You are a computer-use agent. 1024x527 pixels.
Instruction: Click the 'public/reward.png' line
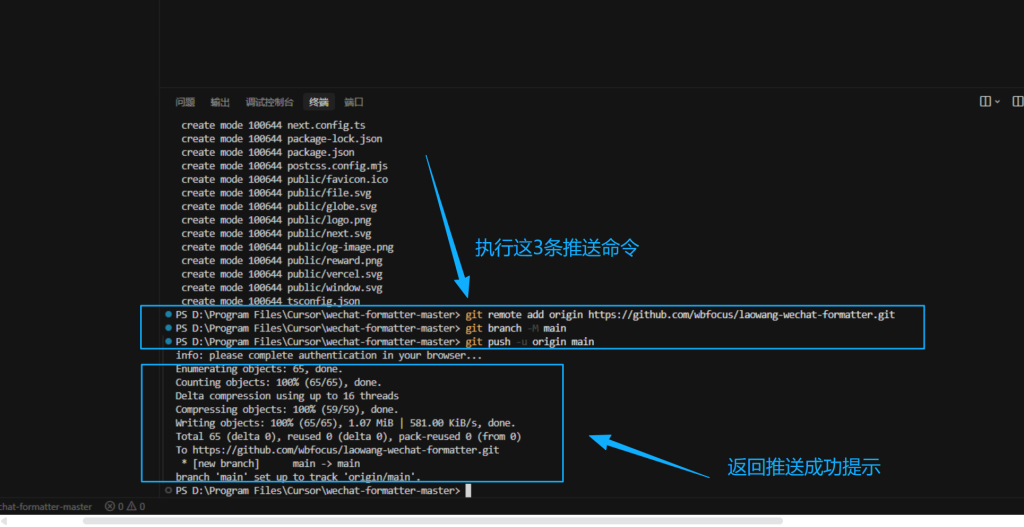pos(281,261)
